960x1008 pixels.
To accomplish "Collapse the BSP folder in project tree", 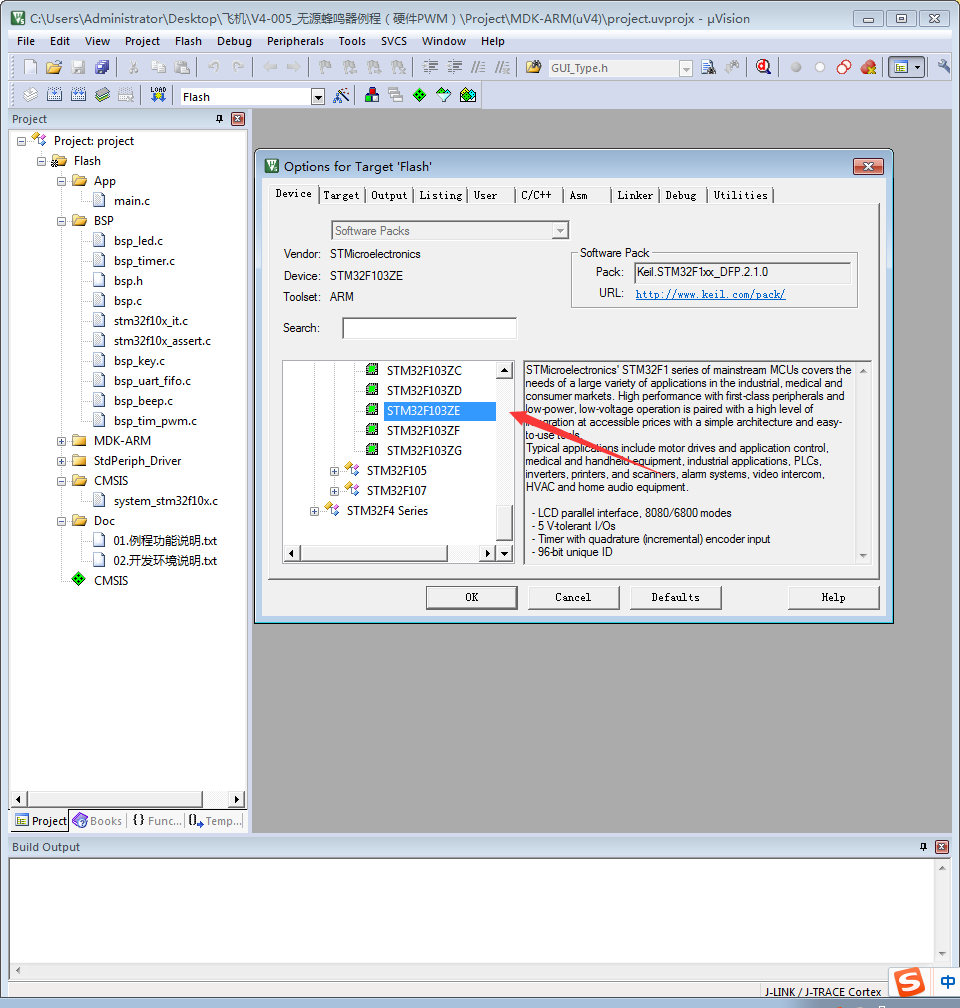I will (x=61, y=221).
